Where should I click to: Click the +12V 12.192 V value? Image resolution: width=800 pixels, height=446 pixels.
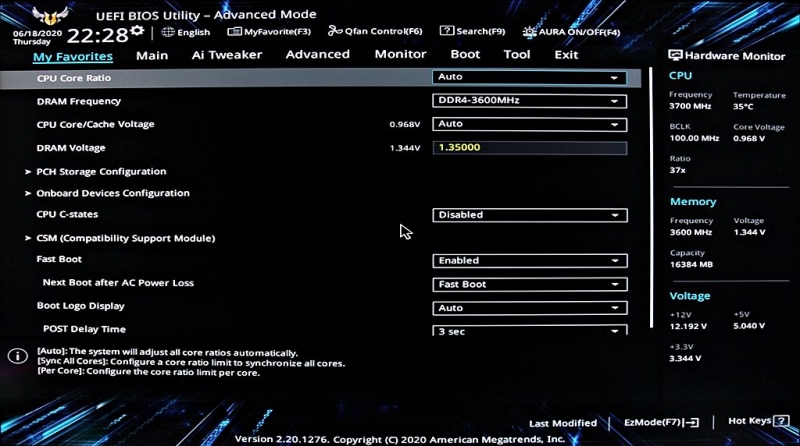(x=688, y=326)
